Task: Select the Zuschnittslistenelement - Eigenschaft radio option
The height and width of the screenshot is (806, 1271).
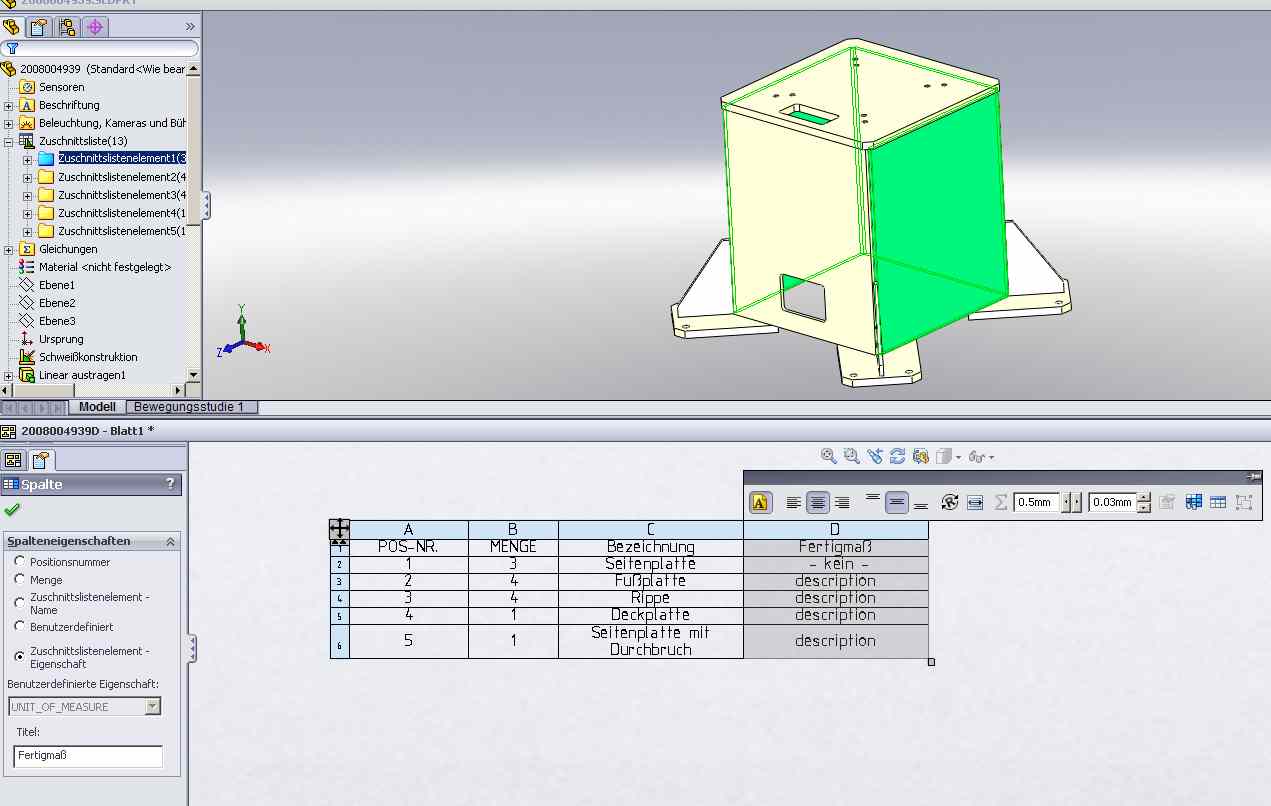Action: click(x=19, y=656)
